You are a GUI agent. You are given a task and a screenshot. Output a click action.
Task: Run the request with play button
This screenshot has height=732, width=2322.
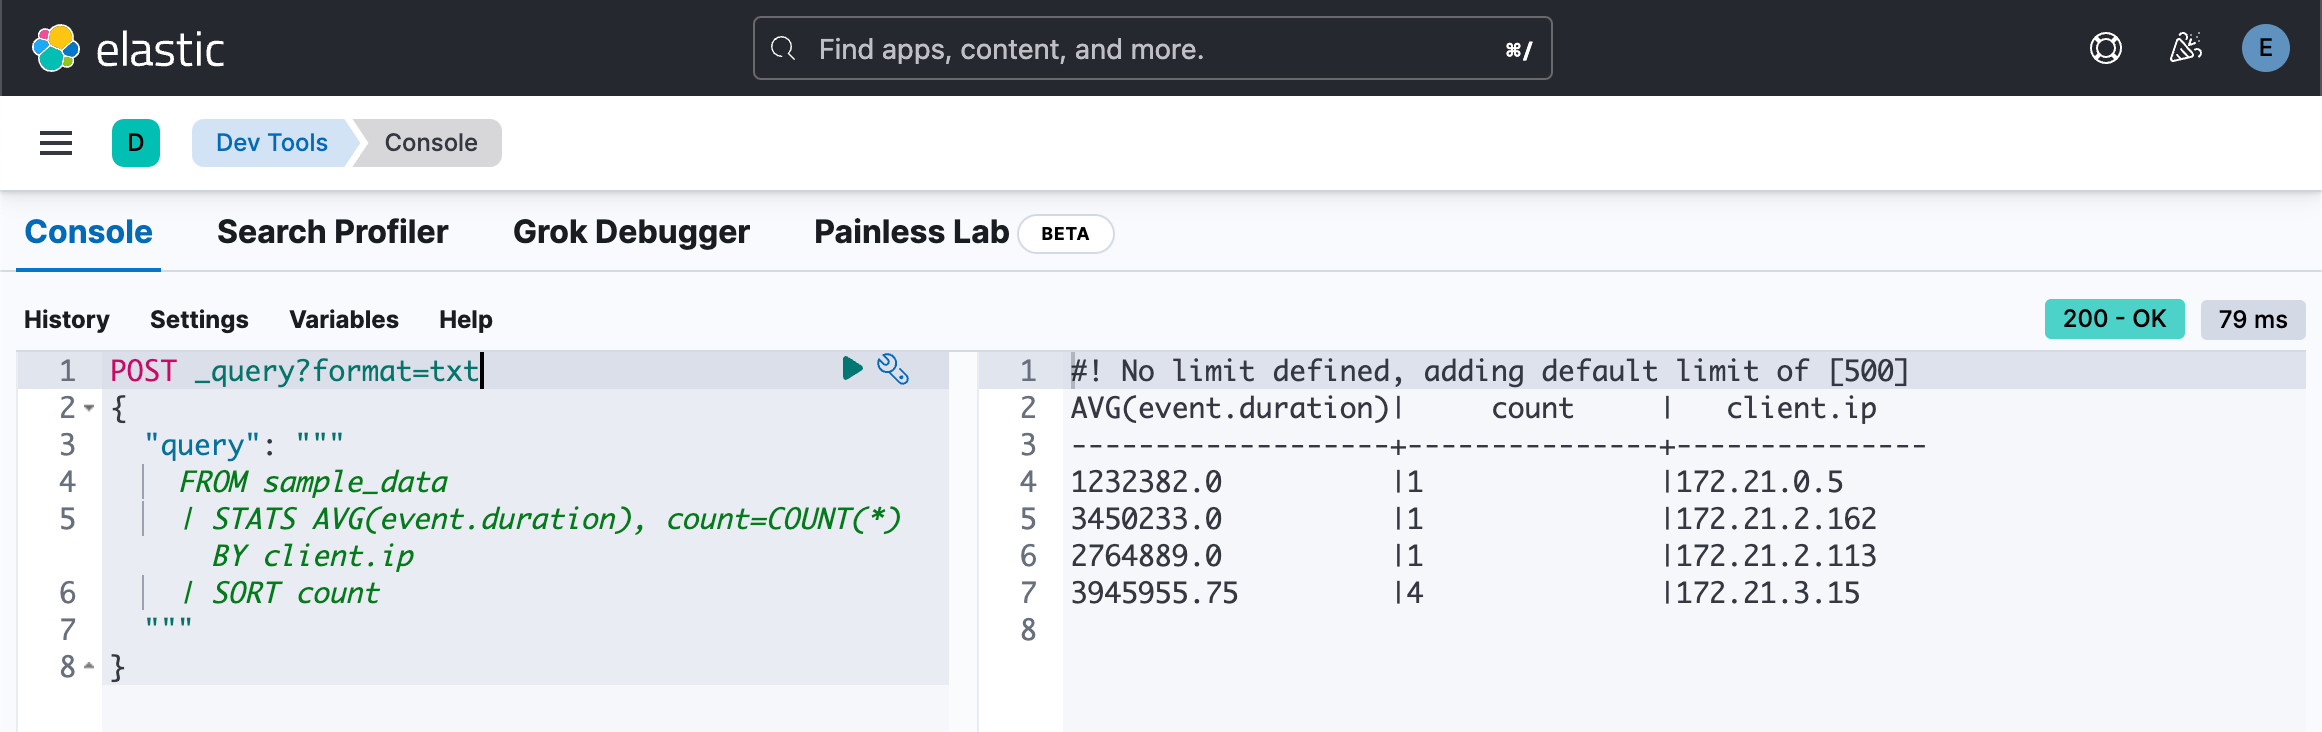[x=852, y=369]
